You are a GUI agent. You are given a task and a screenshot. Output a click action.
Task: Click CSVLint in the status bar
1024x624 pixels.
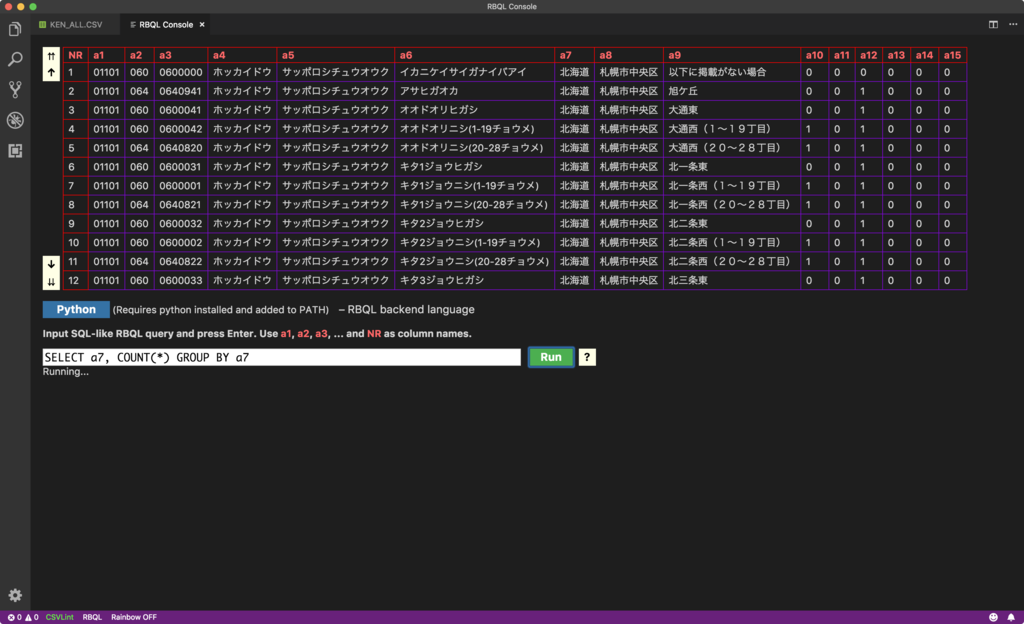(59, 617)
